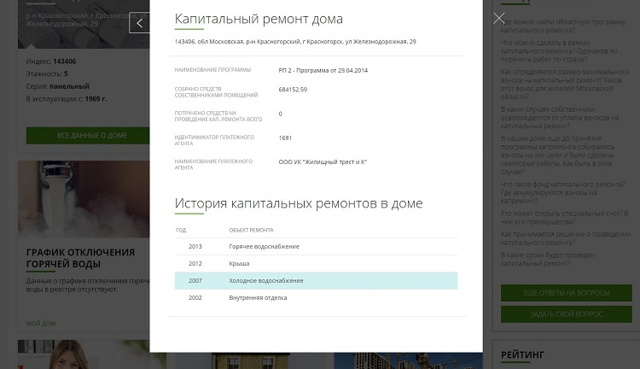Click the 'ВСЕ ДАННЫЕ О ДОМЕ' button
640x369 pixels.
(x=88, y=136)
